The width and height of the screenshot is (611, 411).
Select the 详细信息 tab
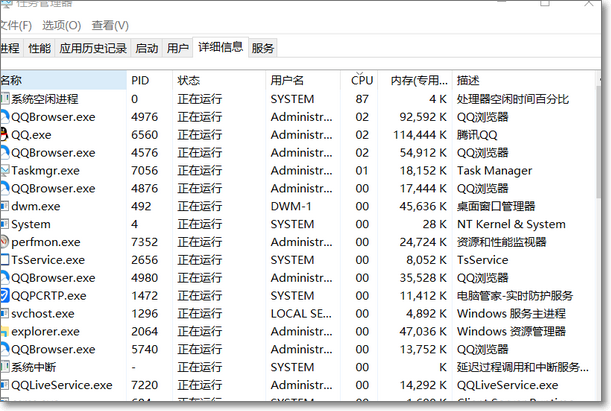click(221, 47)
